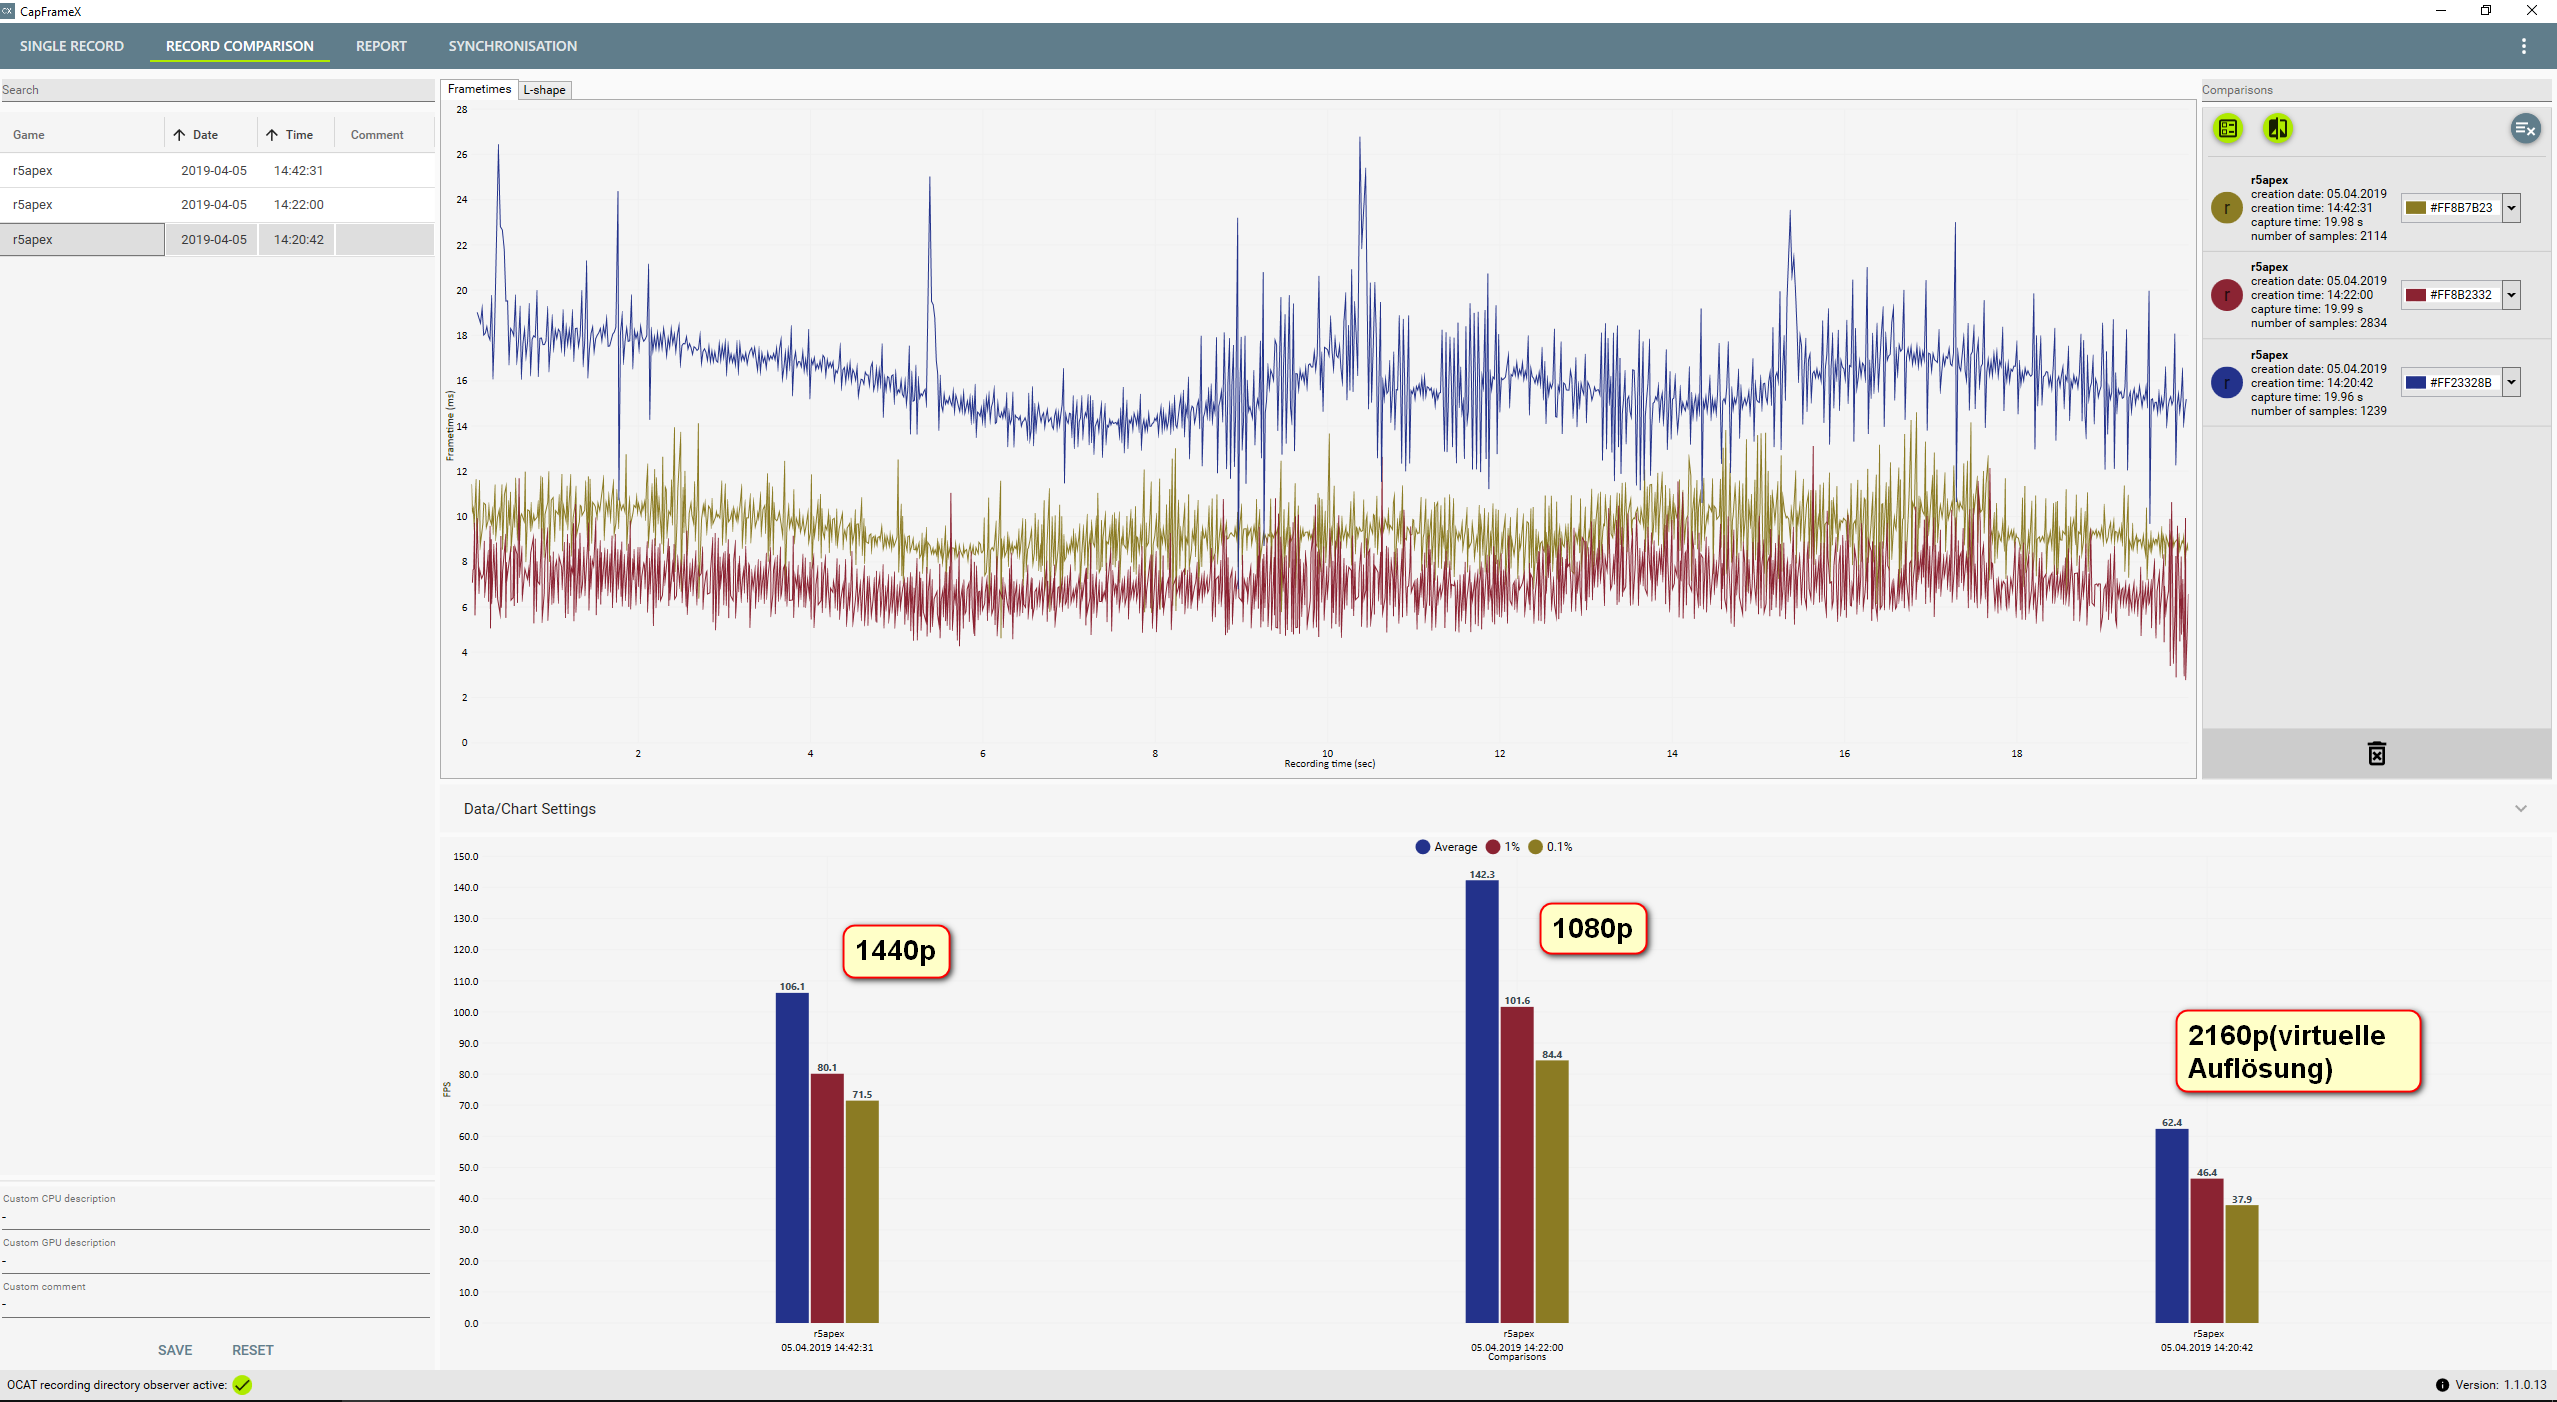Click the RESET button
The height and width of the screenshot is (1402, 2557).
(253, 1350)
